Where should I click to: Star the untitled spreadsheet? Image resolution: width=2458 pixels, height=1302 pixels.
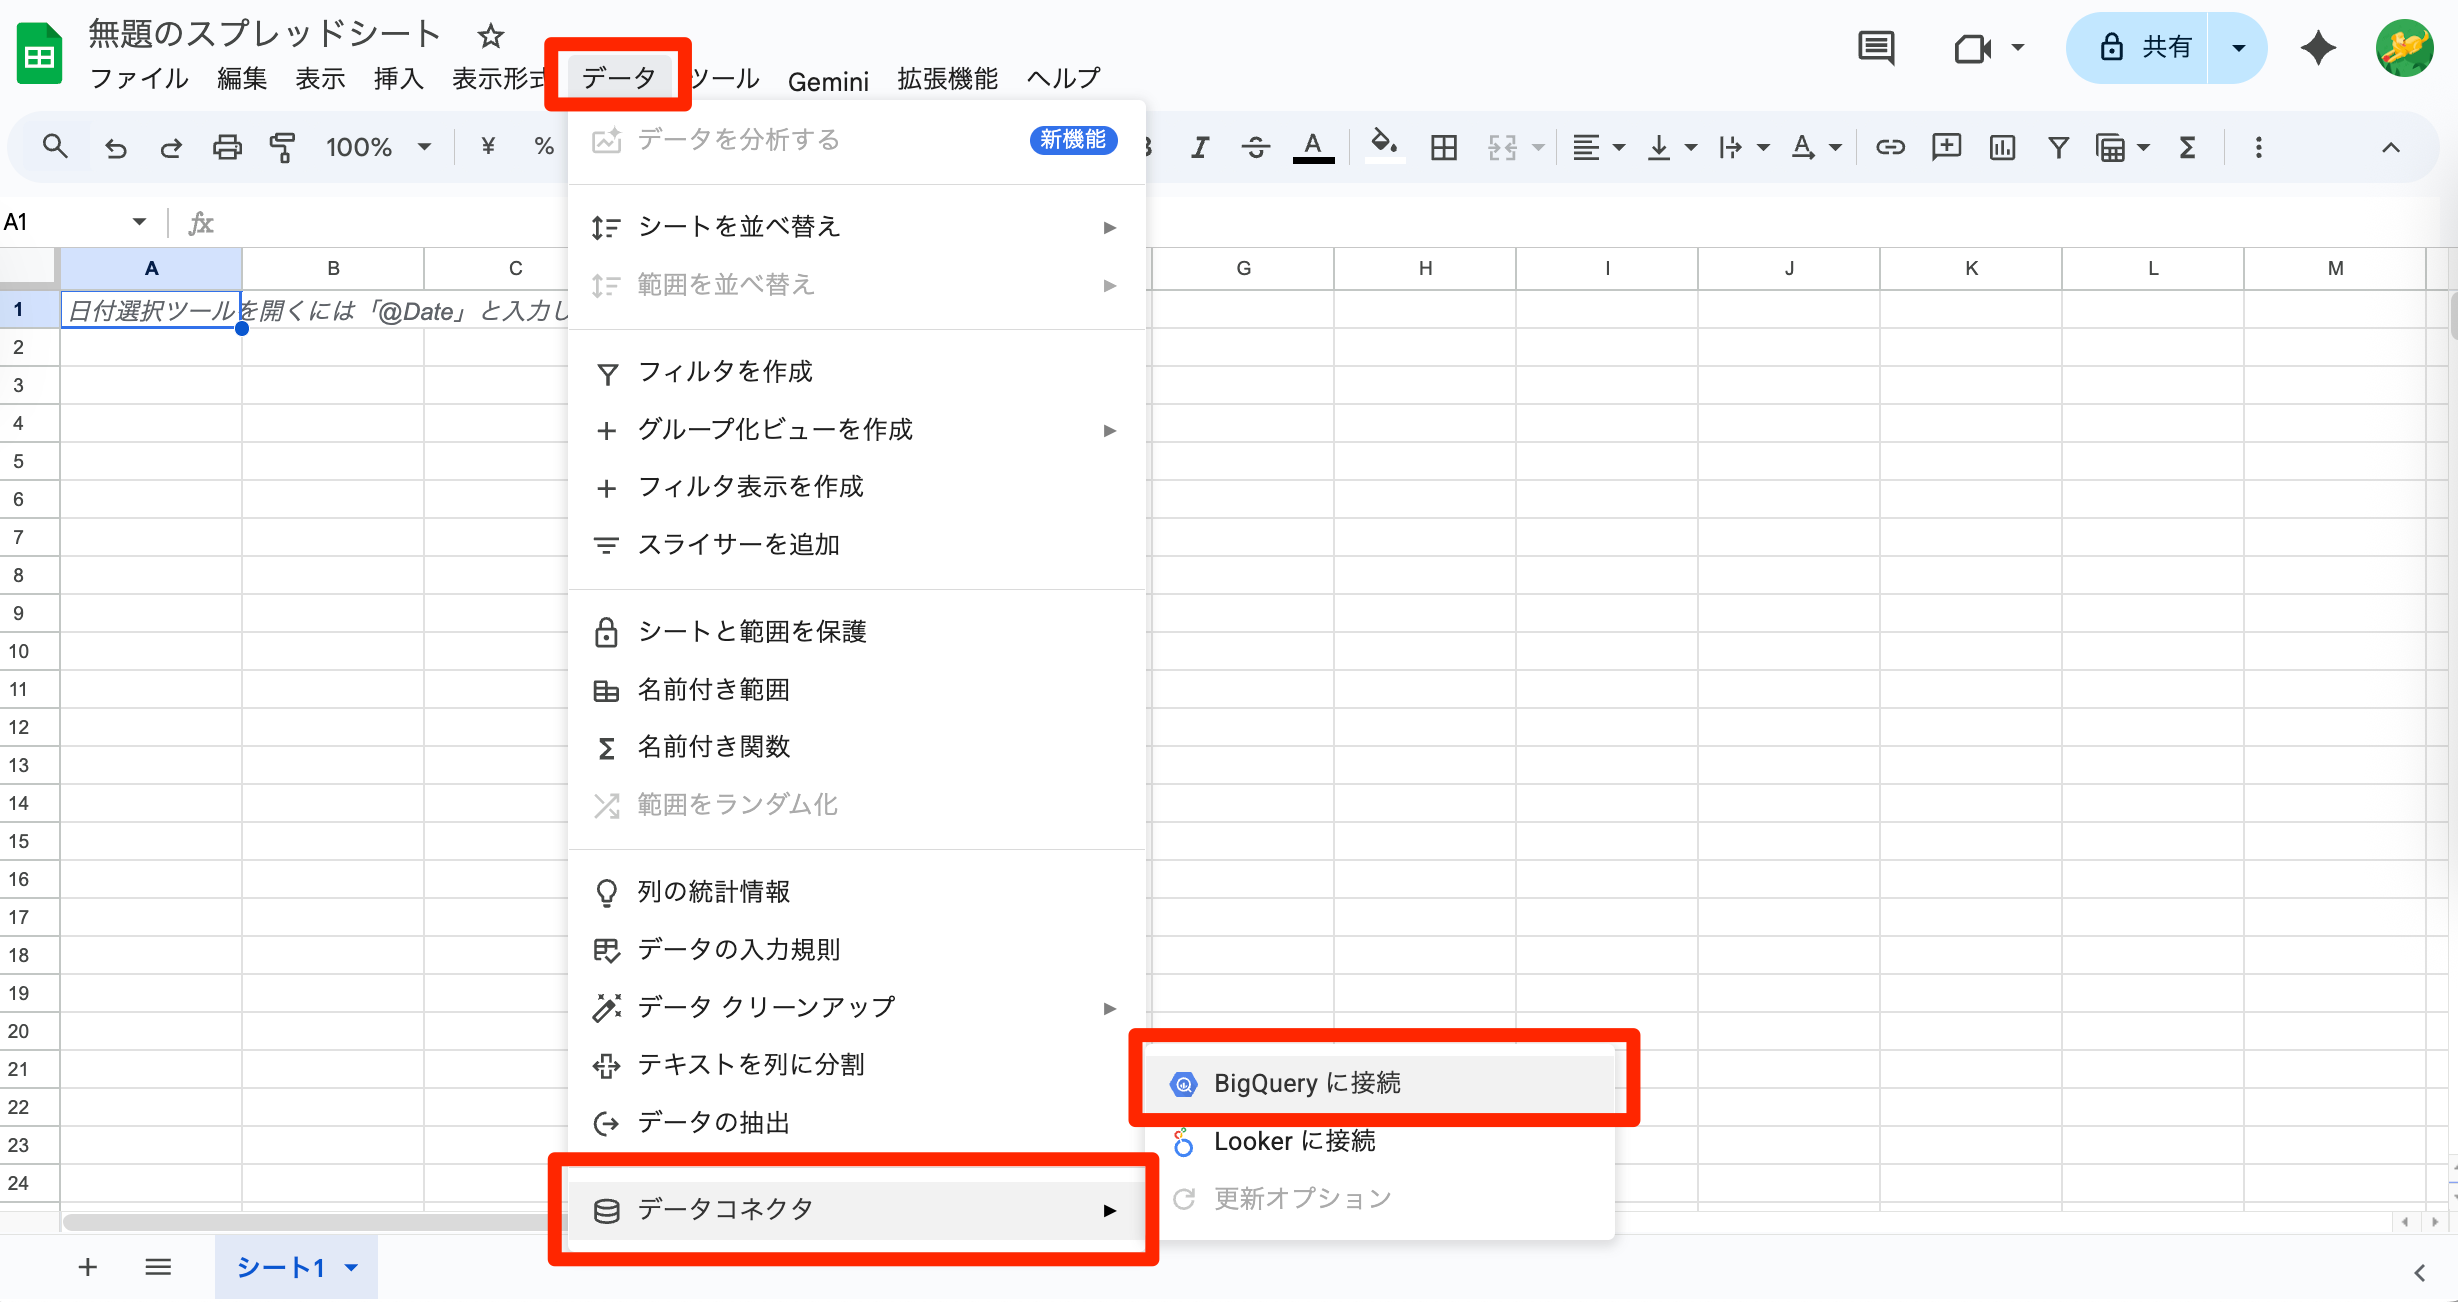490,37
